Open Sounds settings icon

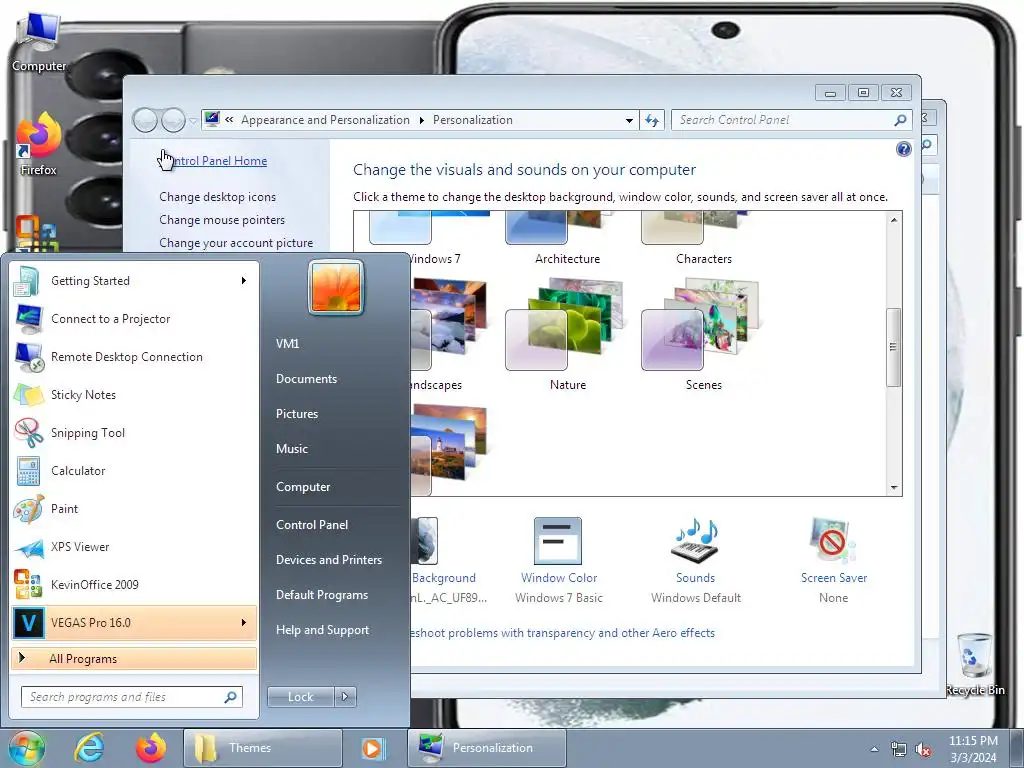click(696, 541)
